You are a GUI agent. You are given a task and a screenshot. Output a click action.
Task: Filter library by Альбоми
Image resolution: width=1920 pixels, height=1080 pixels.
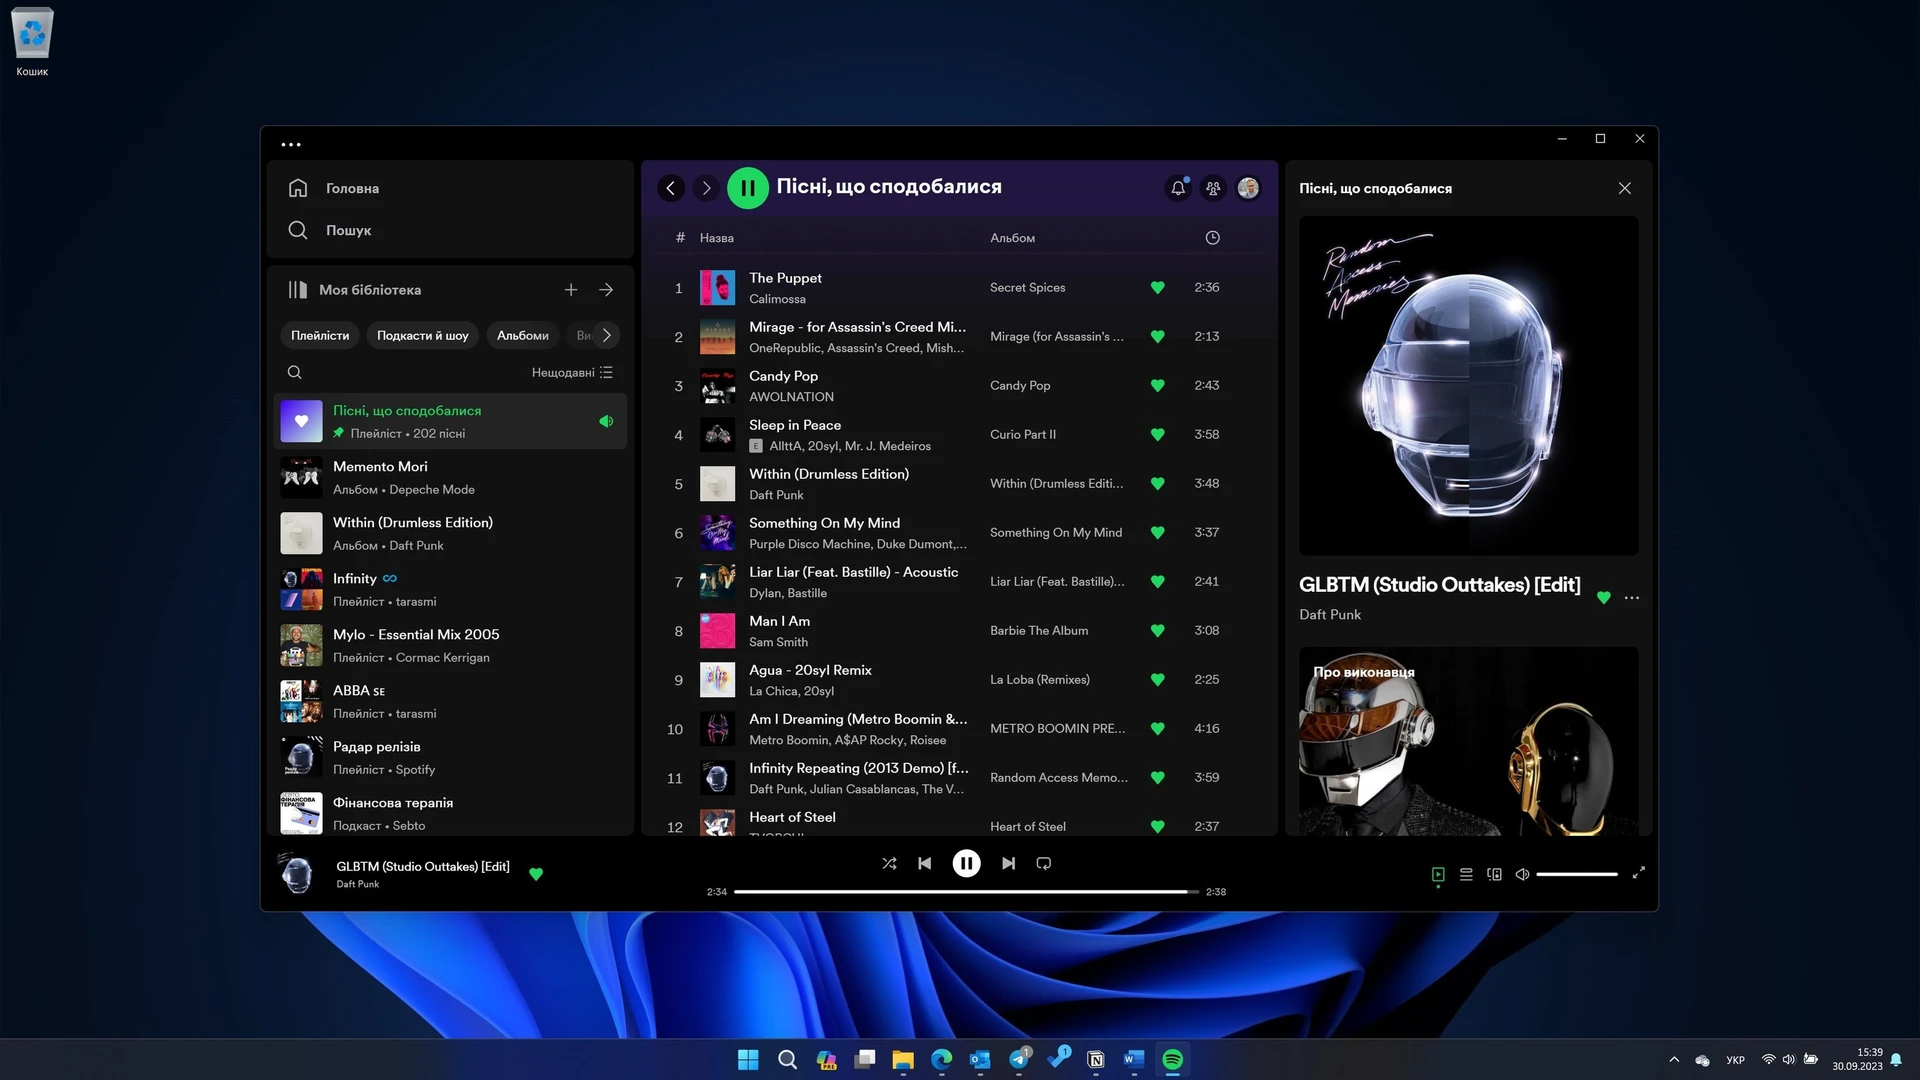(x=522, y=335)
